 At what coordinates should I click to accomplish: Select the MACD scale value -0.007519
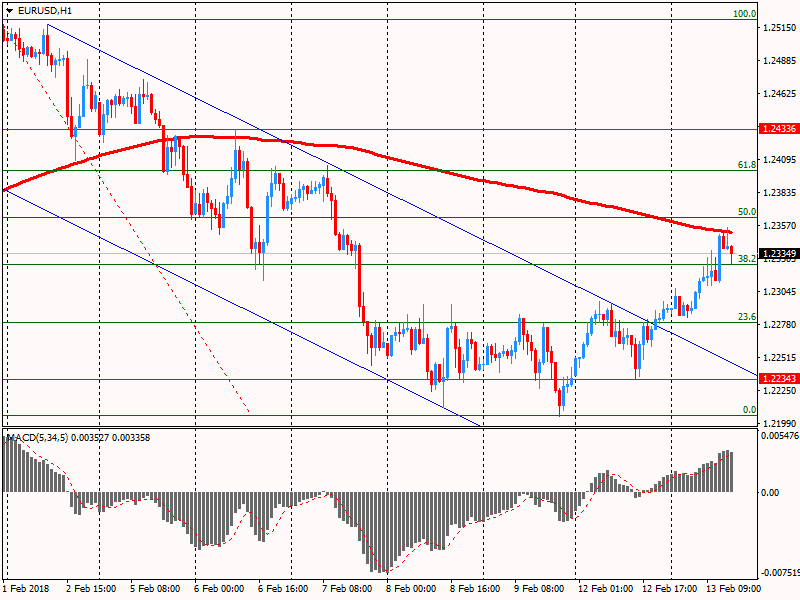pos(780,572)
